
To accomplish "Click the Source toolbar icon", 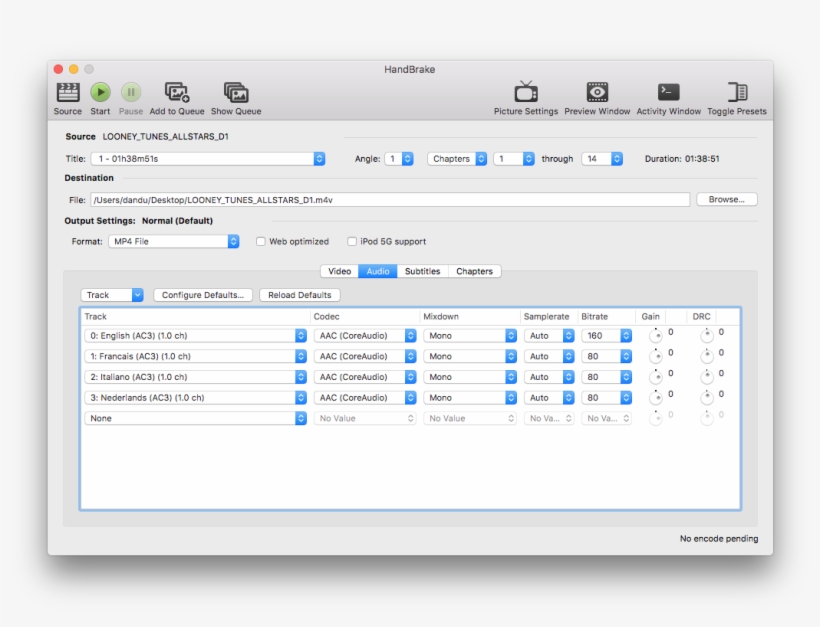I will (67, 92).
